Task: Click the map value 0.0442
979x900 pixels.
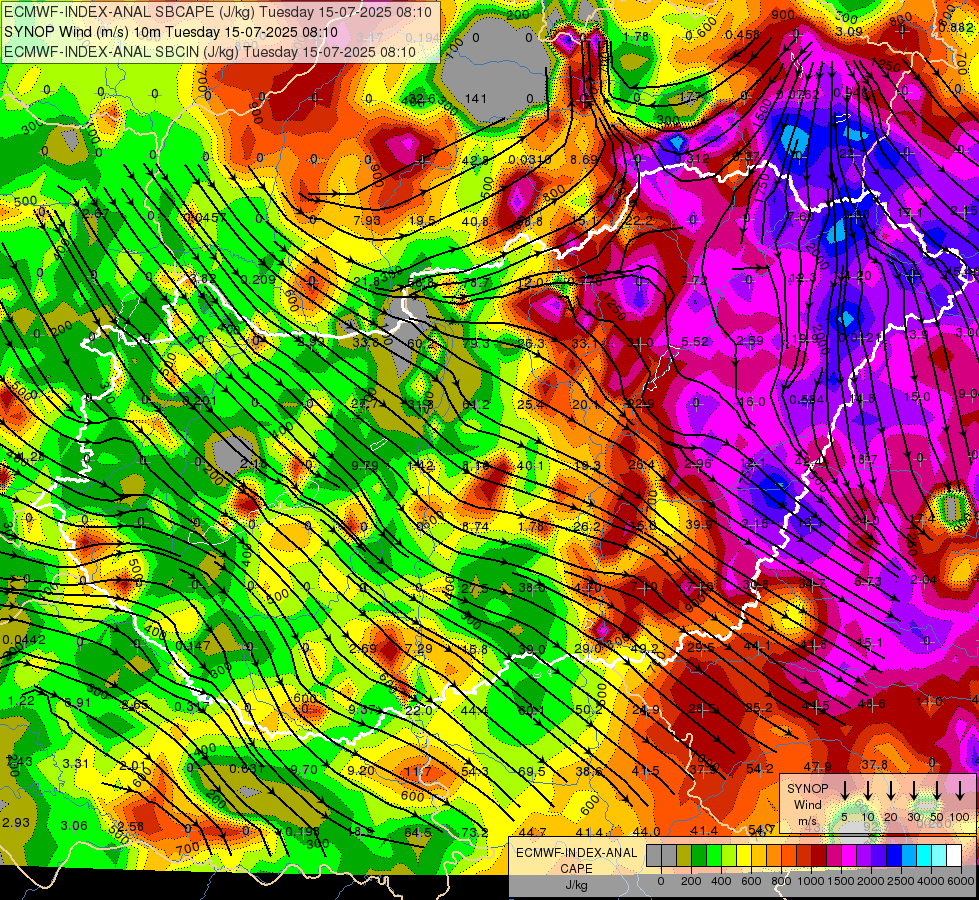Action: click(24, 640)
